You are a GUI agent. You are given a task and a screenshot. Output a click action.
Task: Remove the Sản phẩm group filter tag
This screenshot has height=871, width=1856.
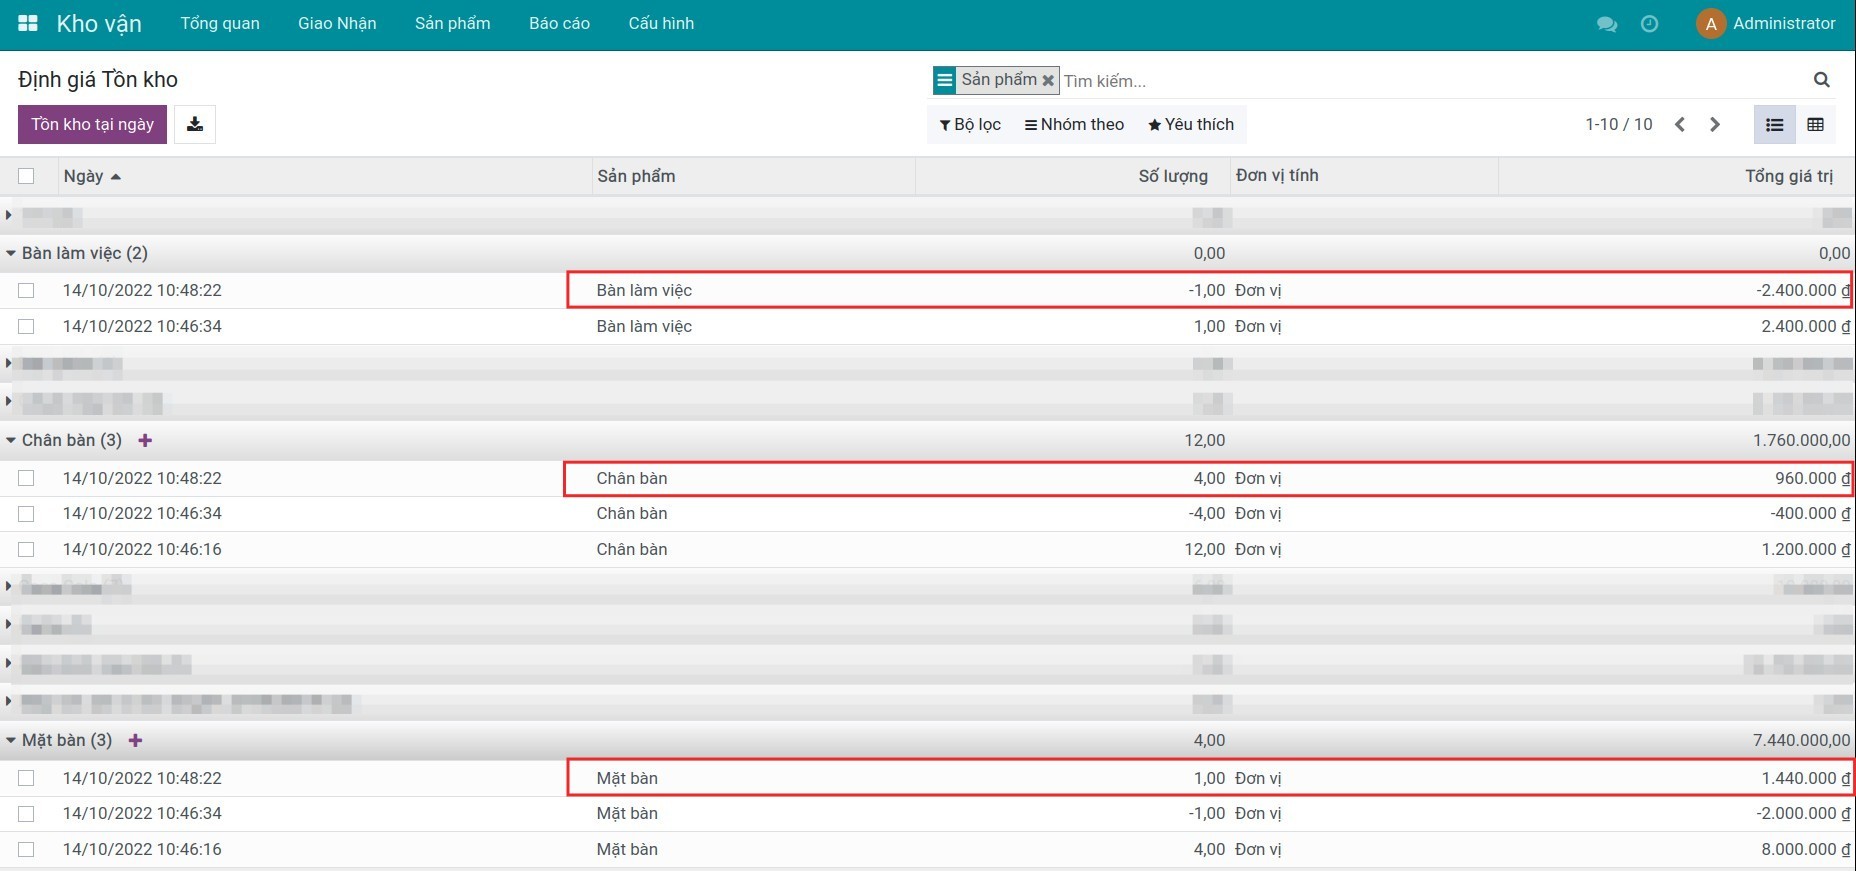[1048, 81]
